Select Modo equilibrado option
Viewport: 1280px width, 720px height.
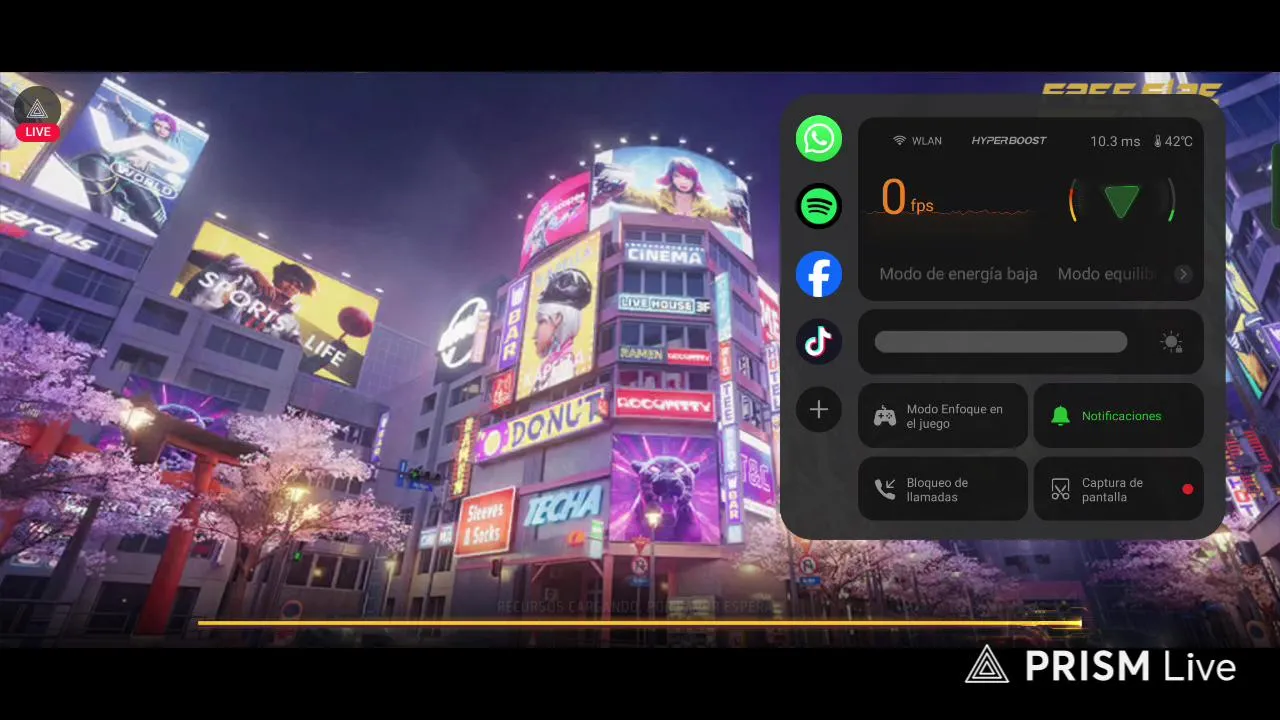1107,274
